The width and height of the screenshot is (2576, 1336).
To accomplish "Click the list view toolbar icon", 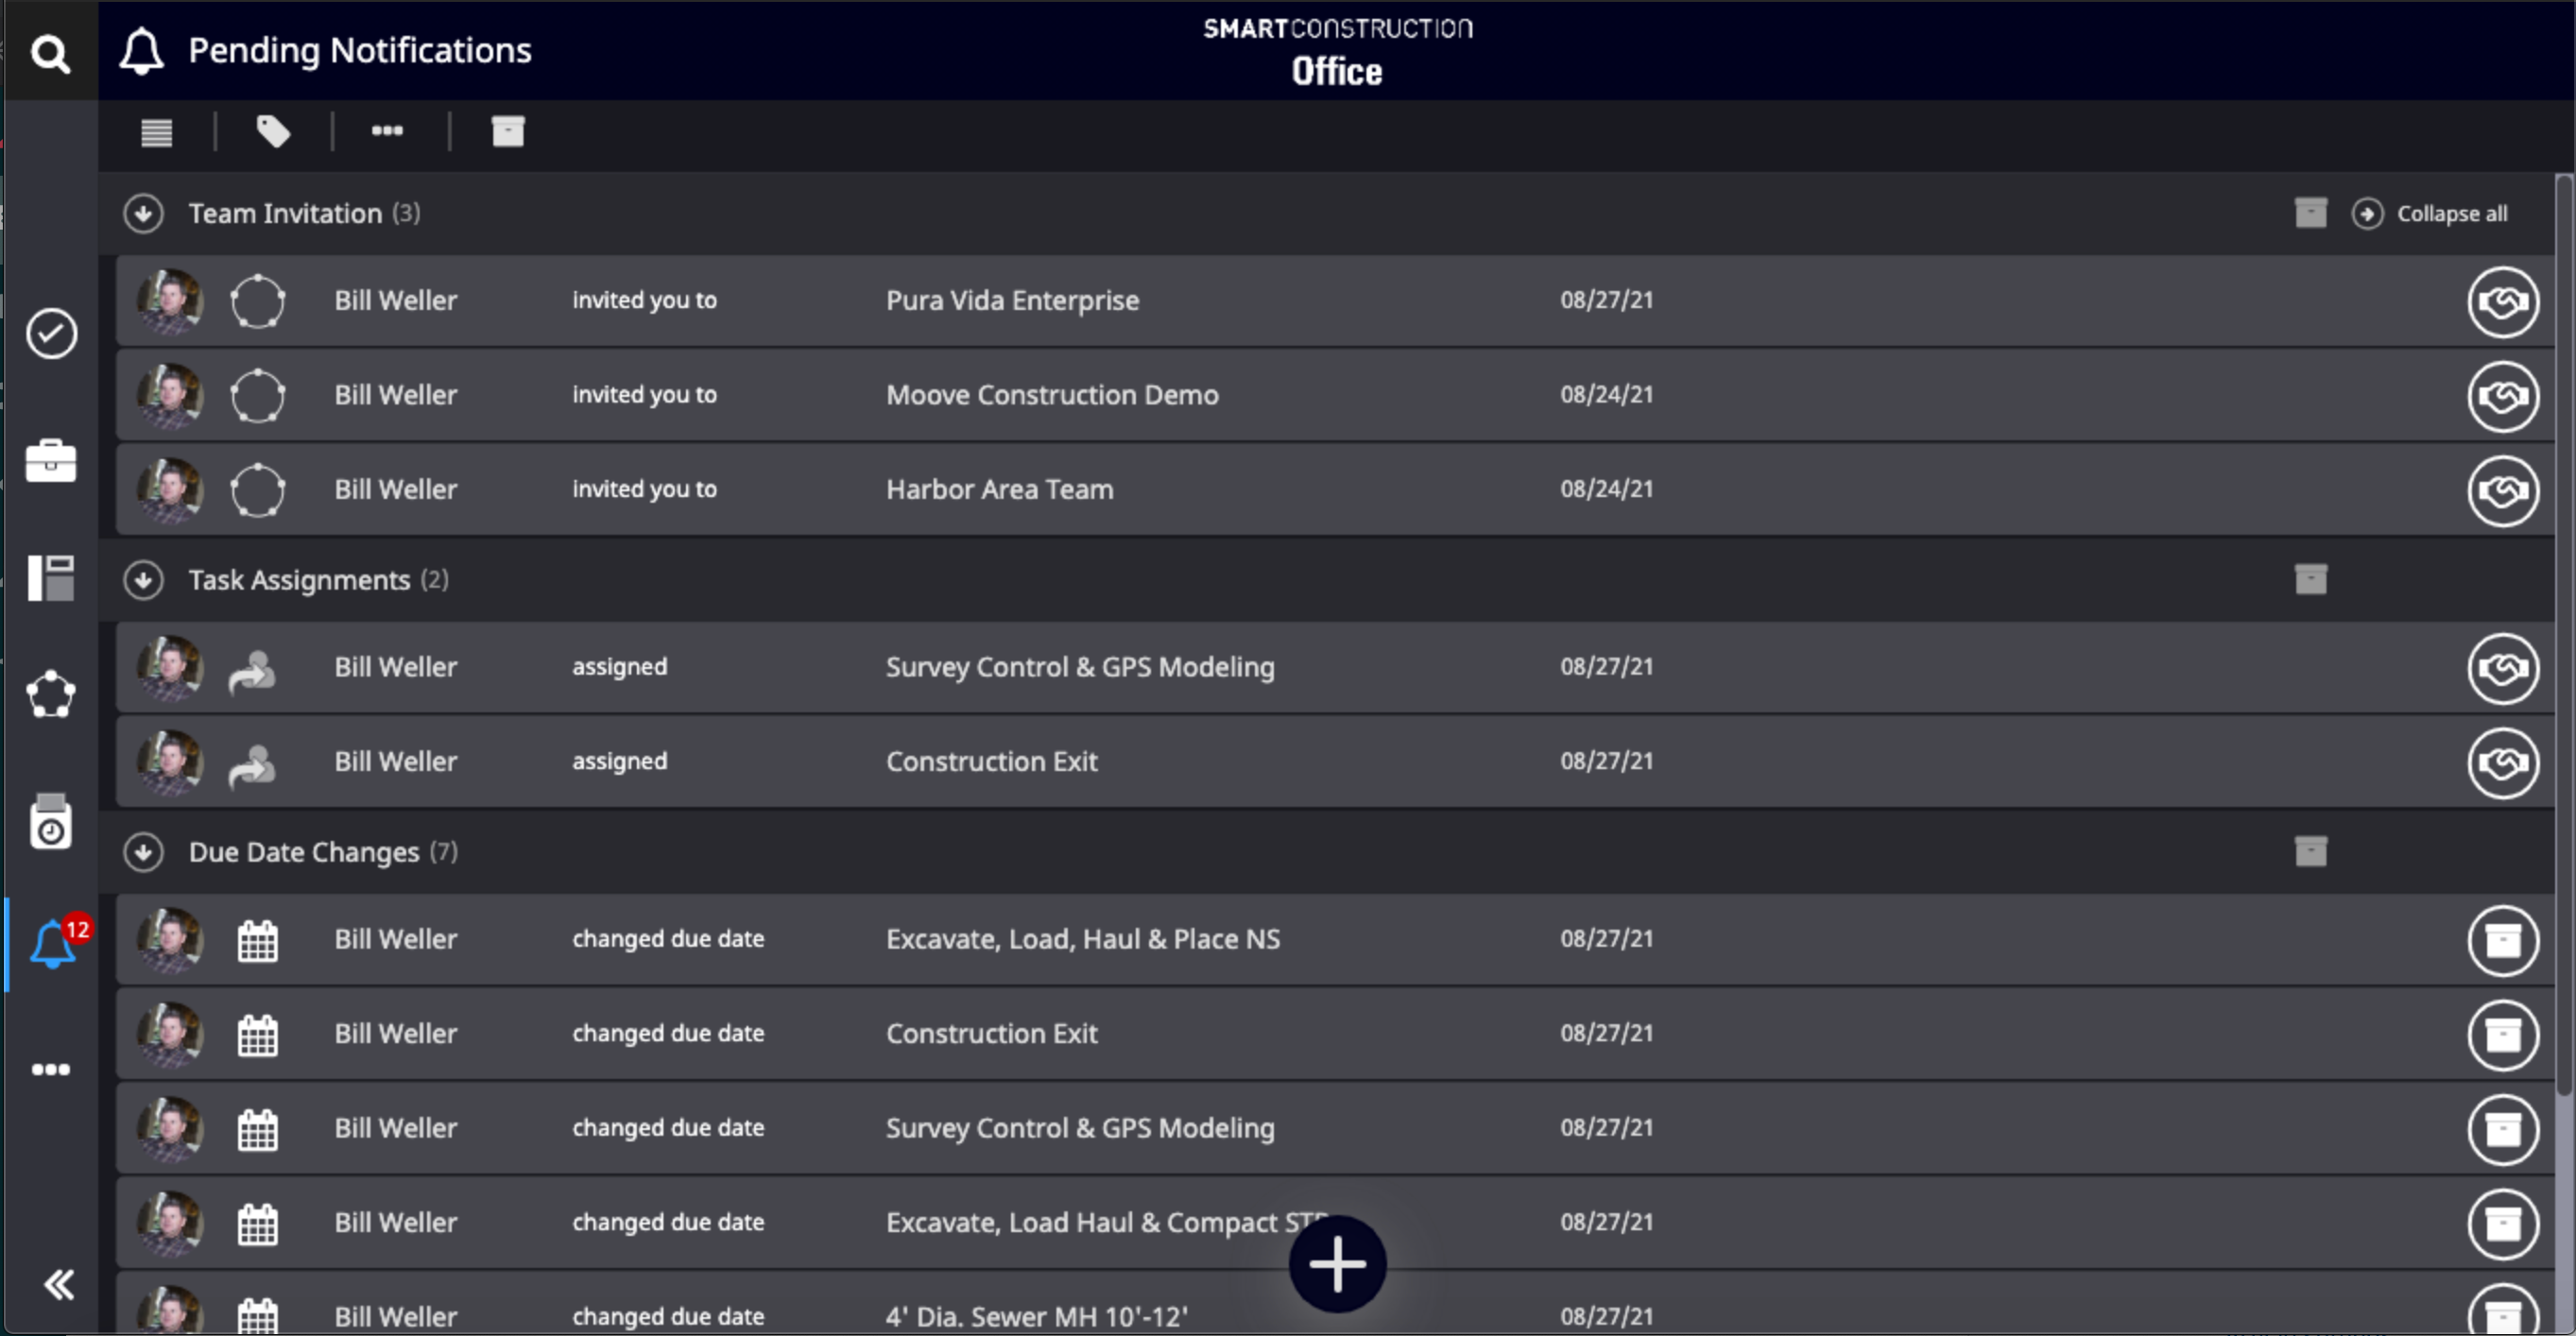I will click(157, 132).
